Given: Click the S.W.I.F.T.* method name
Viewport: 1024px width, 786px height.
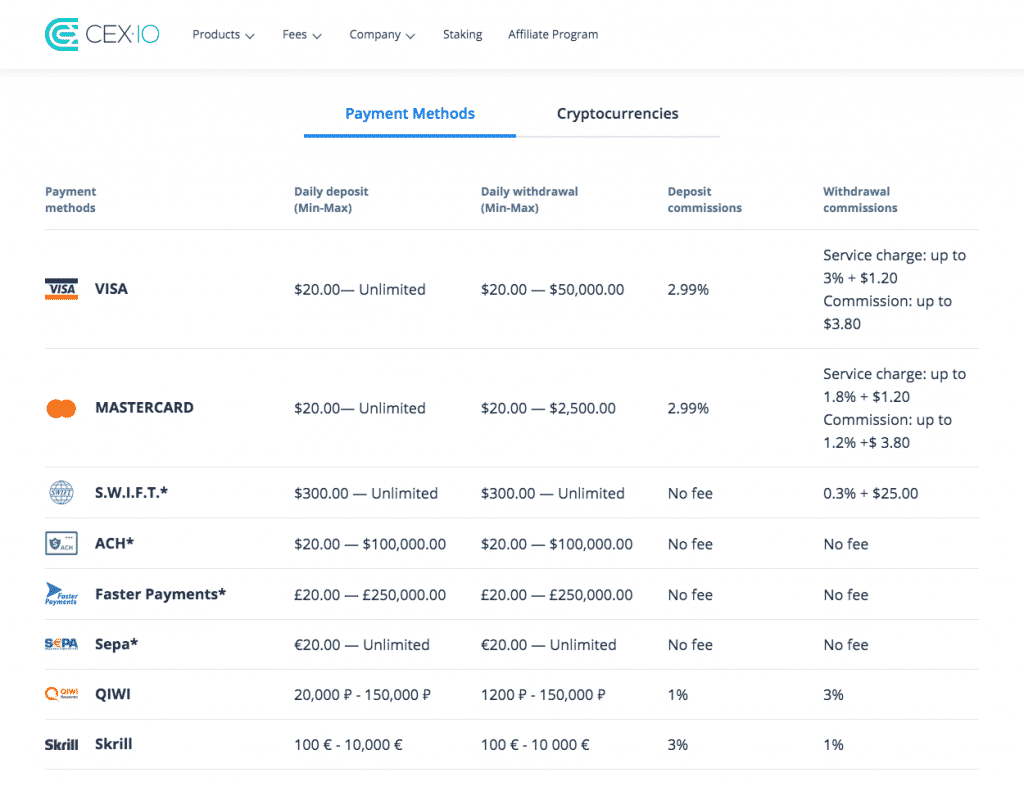Looking at the screenshot, I should (131, 493).
